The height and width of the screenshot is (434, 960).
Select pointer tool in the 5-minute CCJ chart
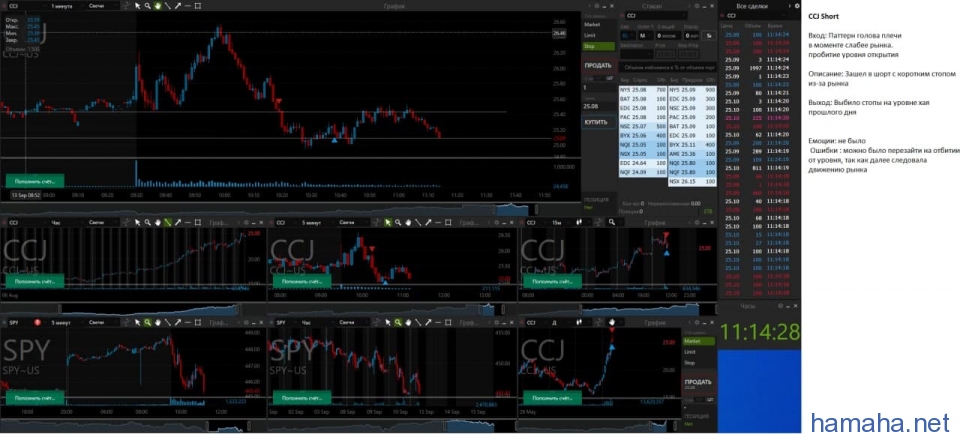(387, 222)
